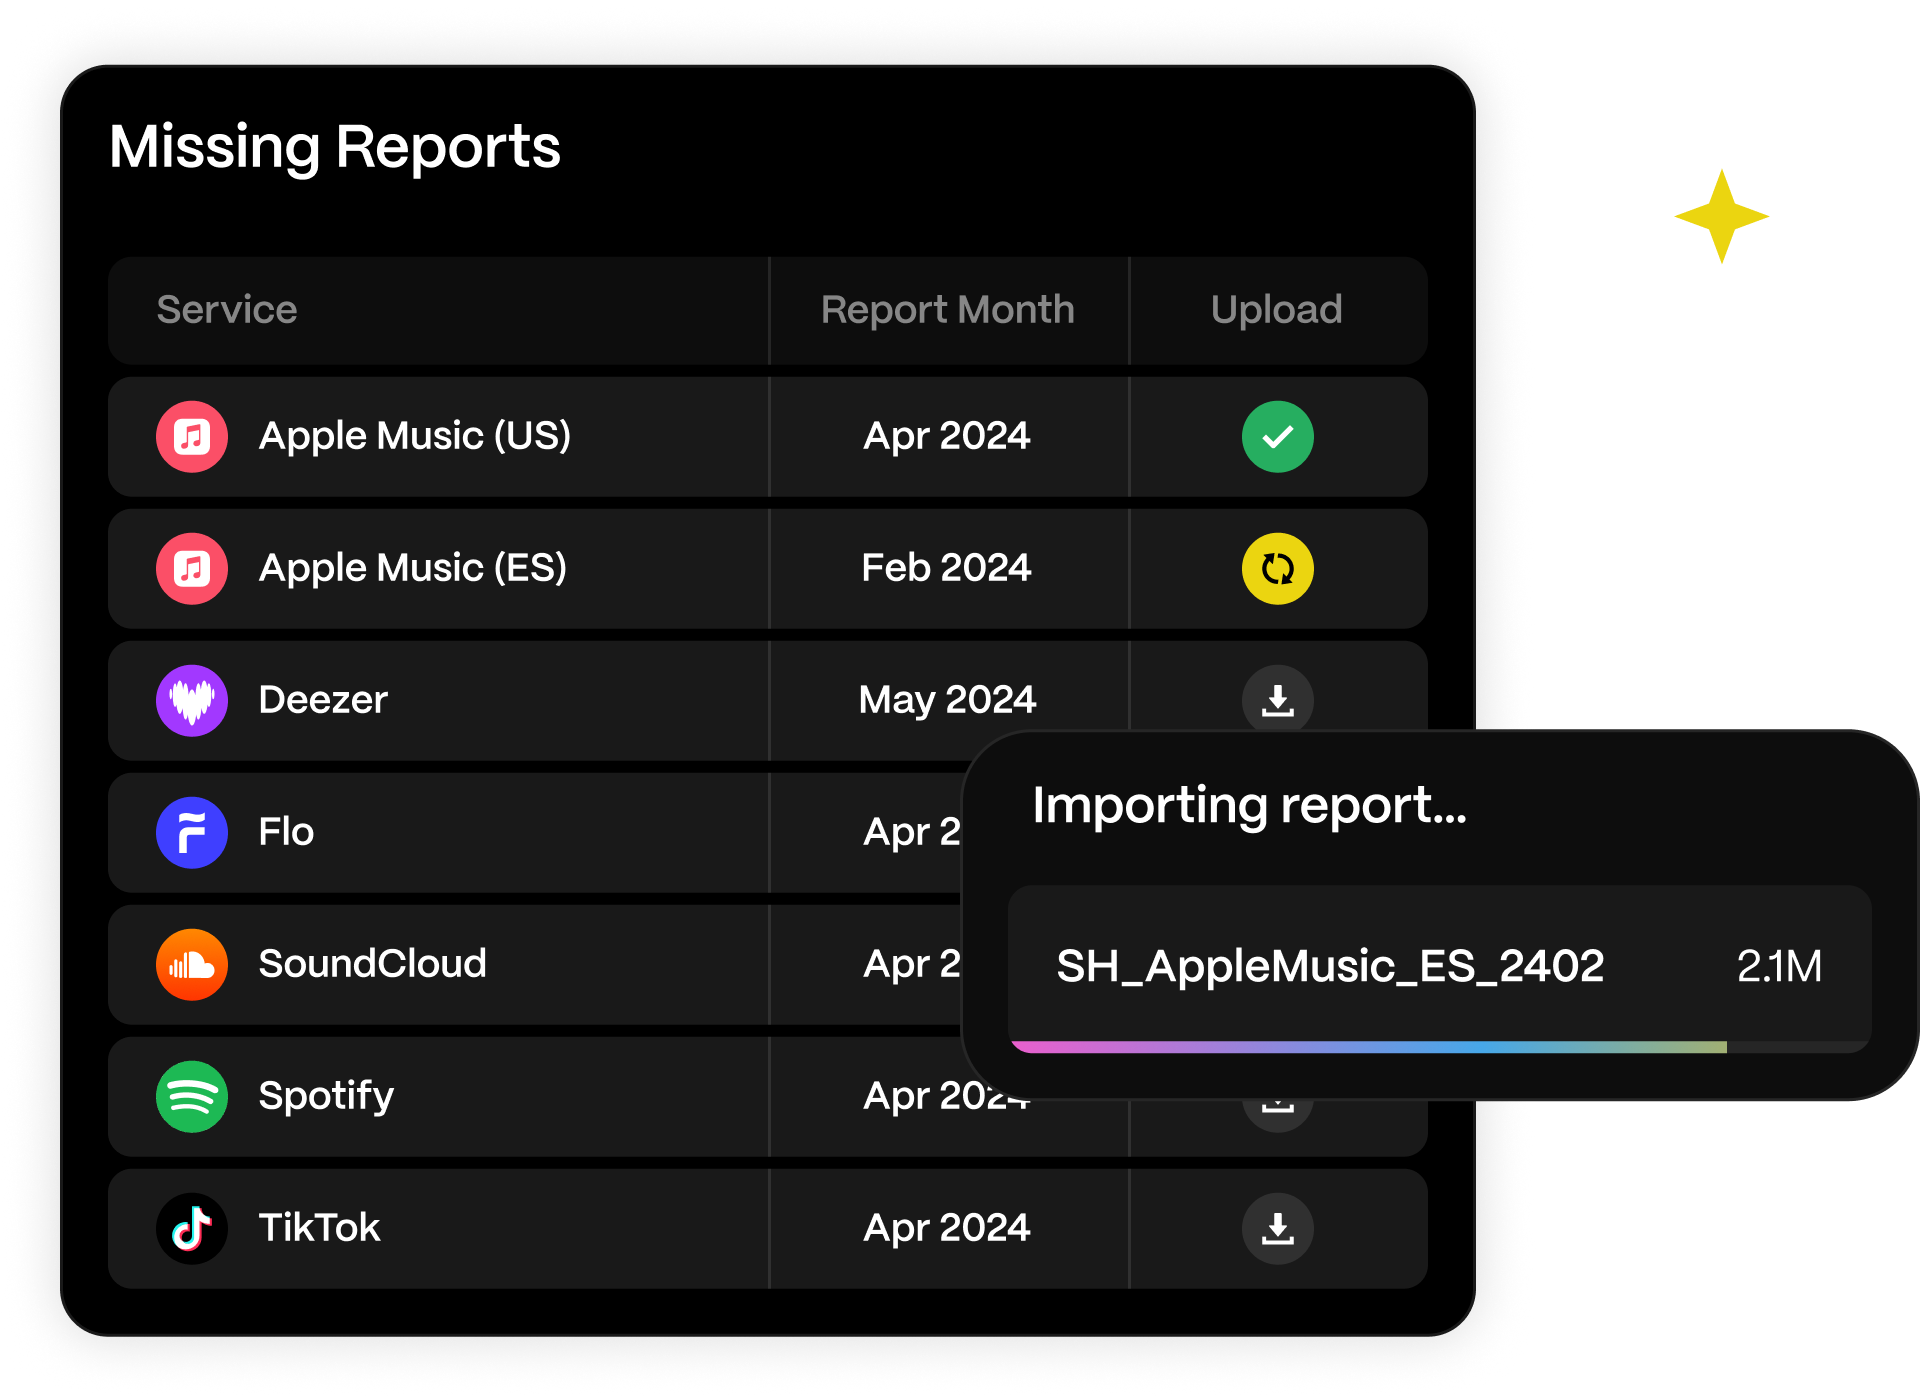
Task: Click the Report Month column header
Action: (x=948, y=311)
